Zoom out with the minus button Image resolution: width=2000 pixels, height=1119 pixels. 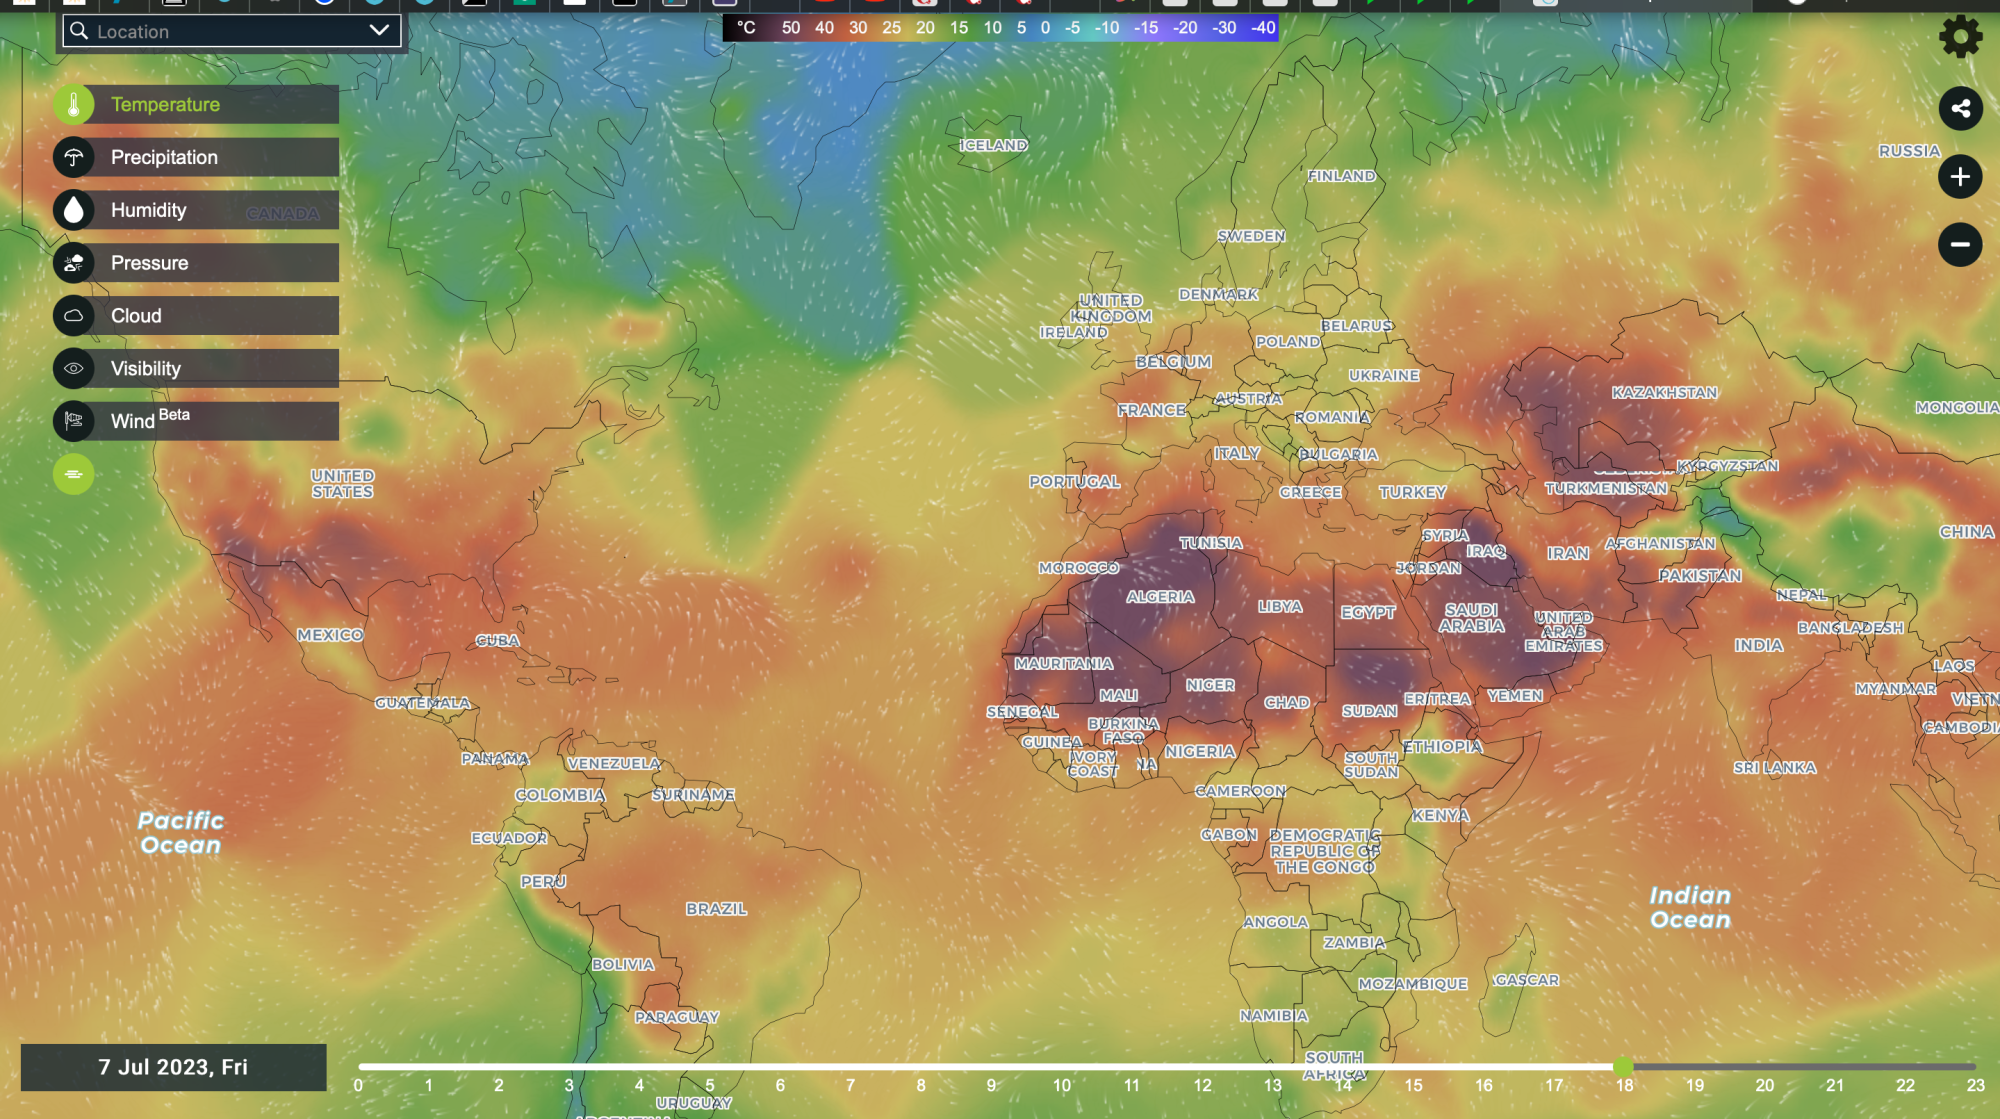click(1960, 245)
